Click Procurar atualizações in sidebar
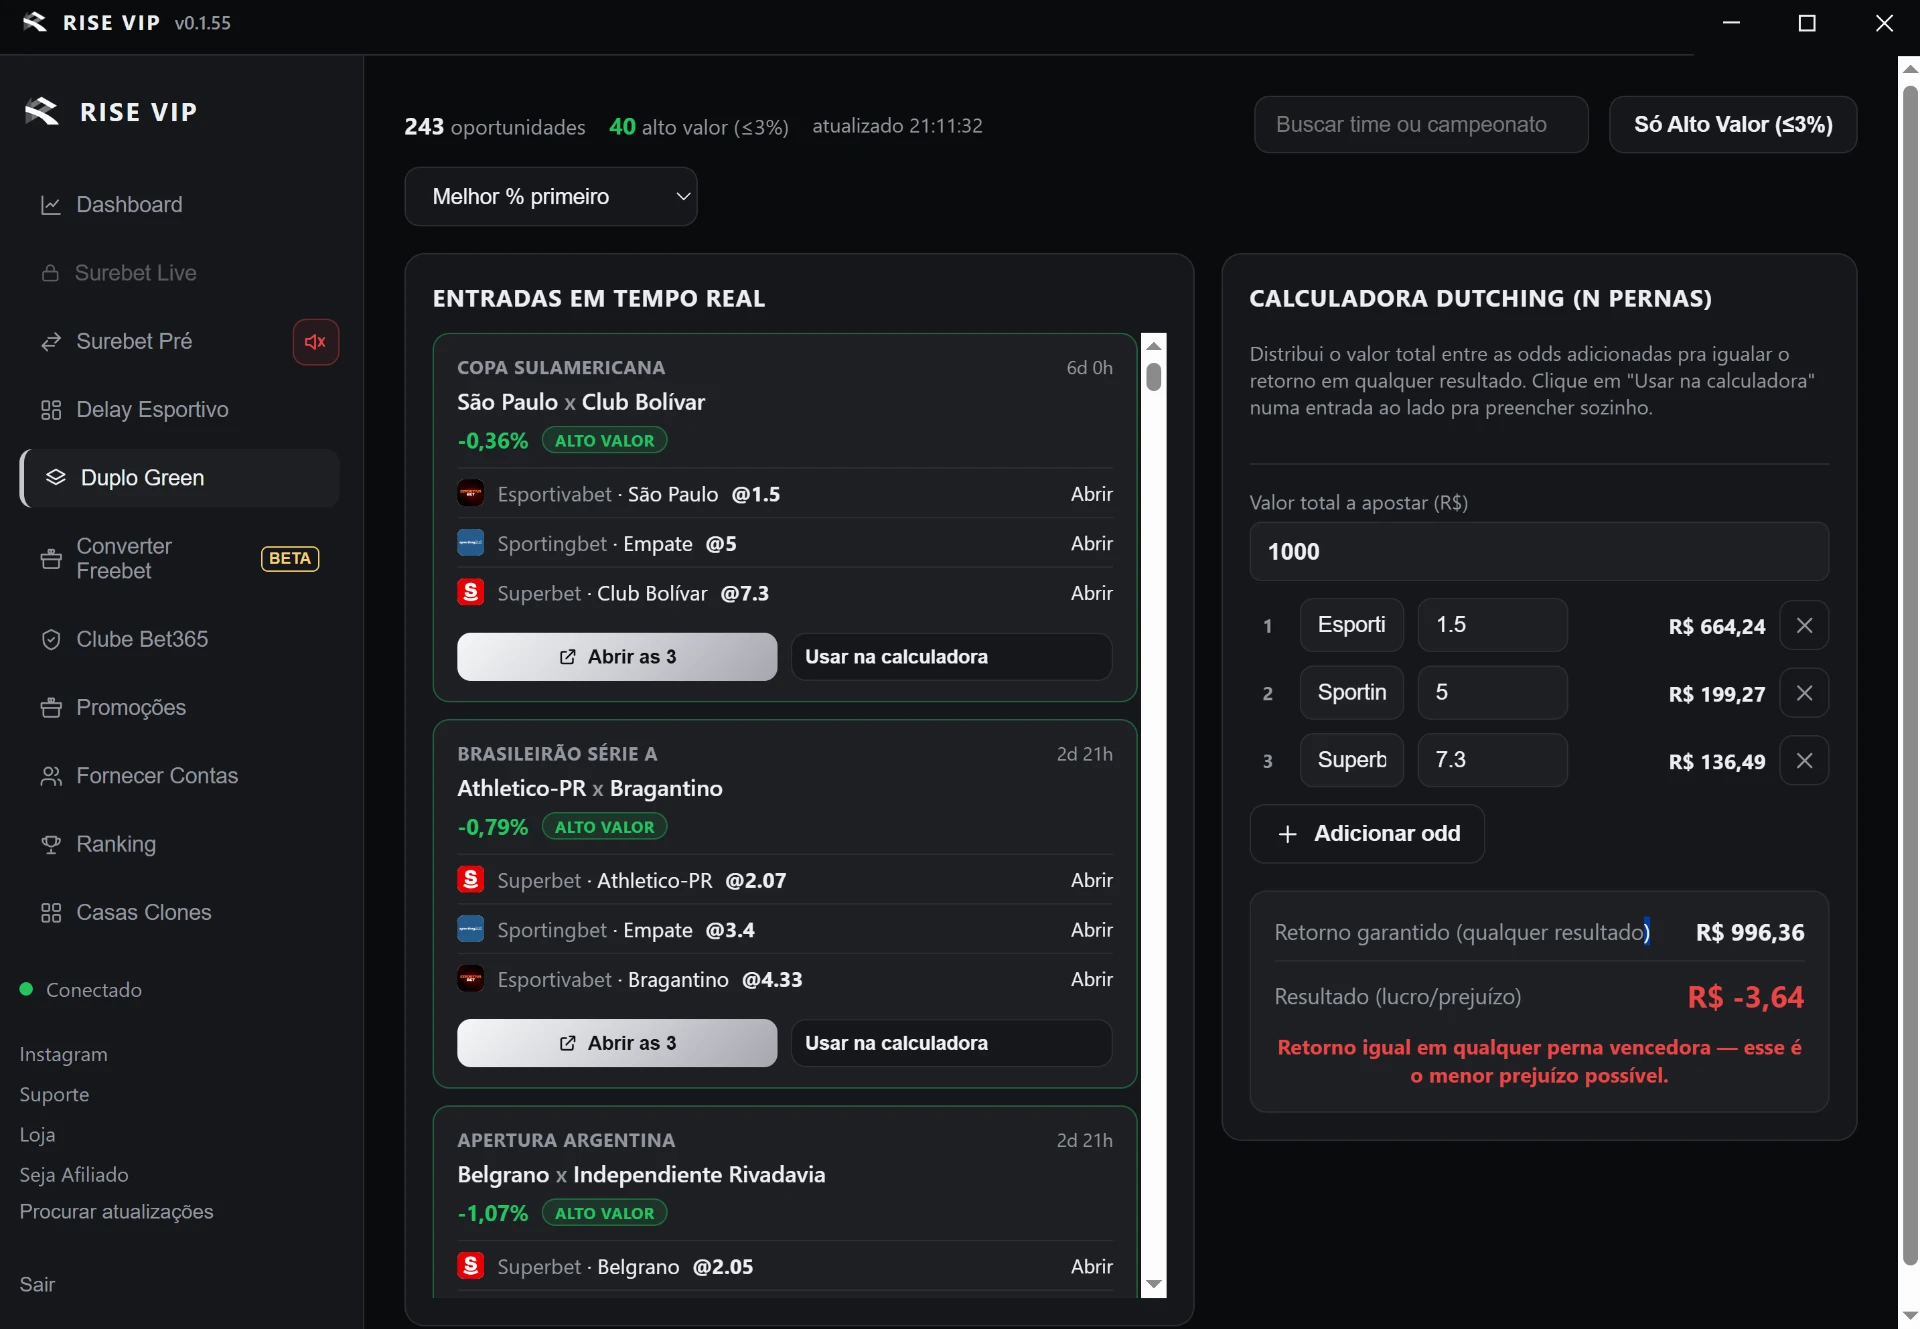Screen dimensions: 1920x1329 point(116,1212)
